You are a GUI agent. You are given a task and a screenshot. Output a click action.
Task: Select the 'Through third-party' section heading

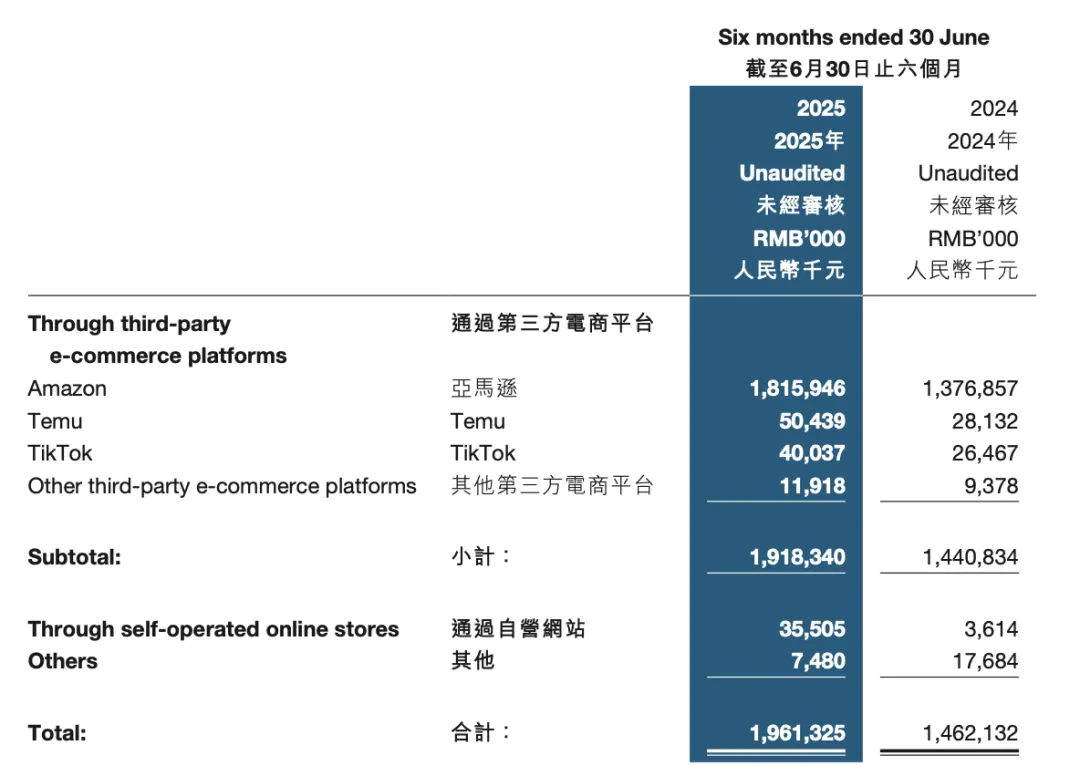pos(129,324)
